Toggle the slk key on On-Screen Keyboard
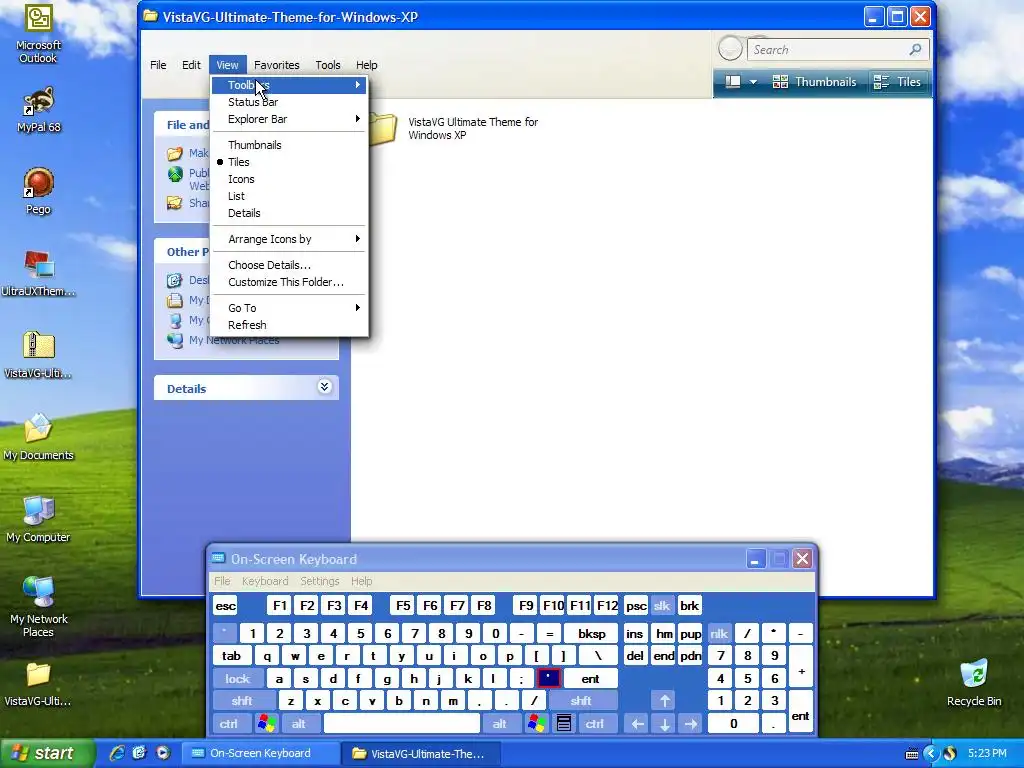This screenshot has height=768, width=1024. coord(662,606)
